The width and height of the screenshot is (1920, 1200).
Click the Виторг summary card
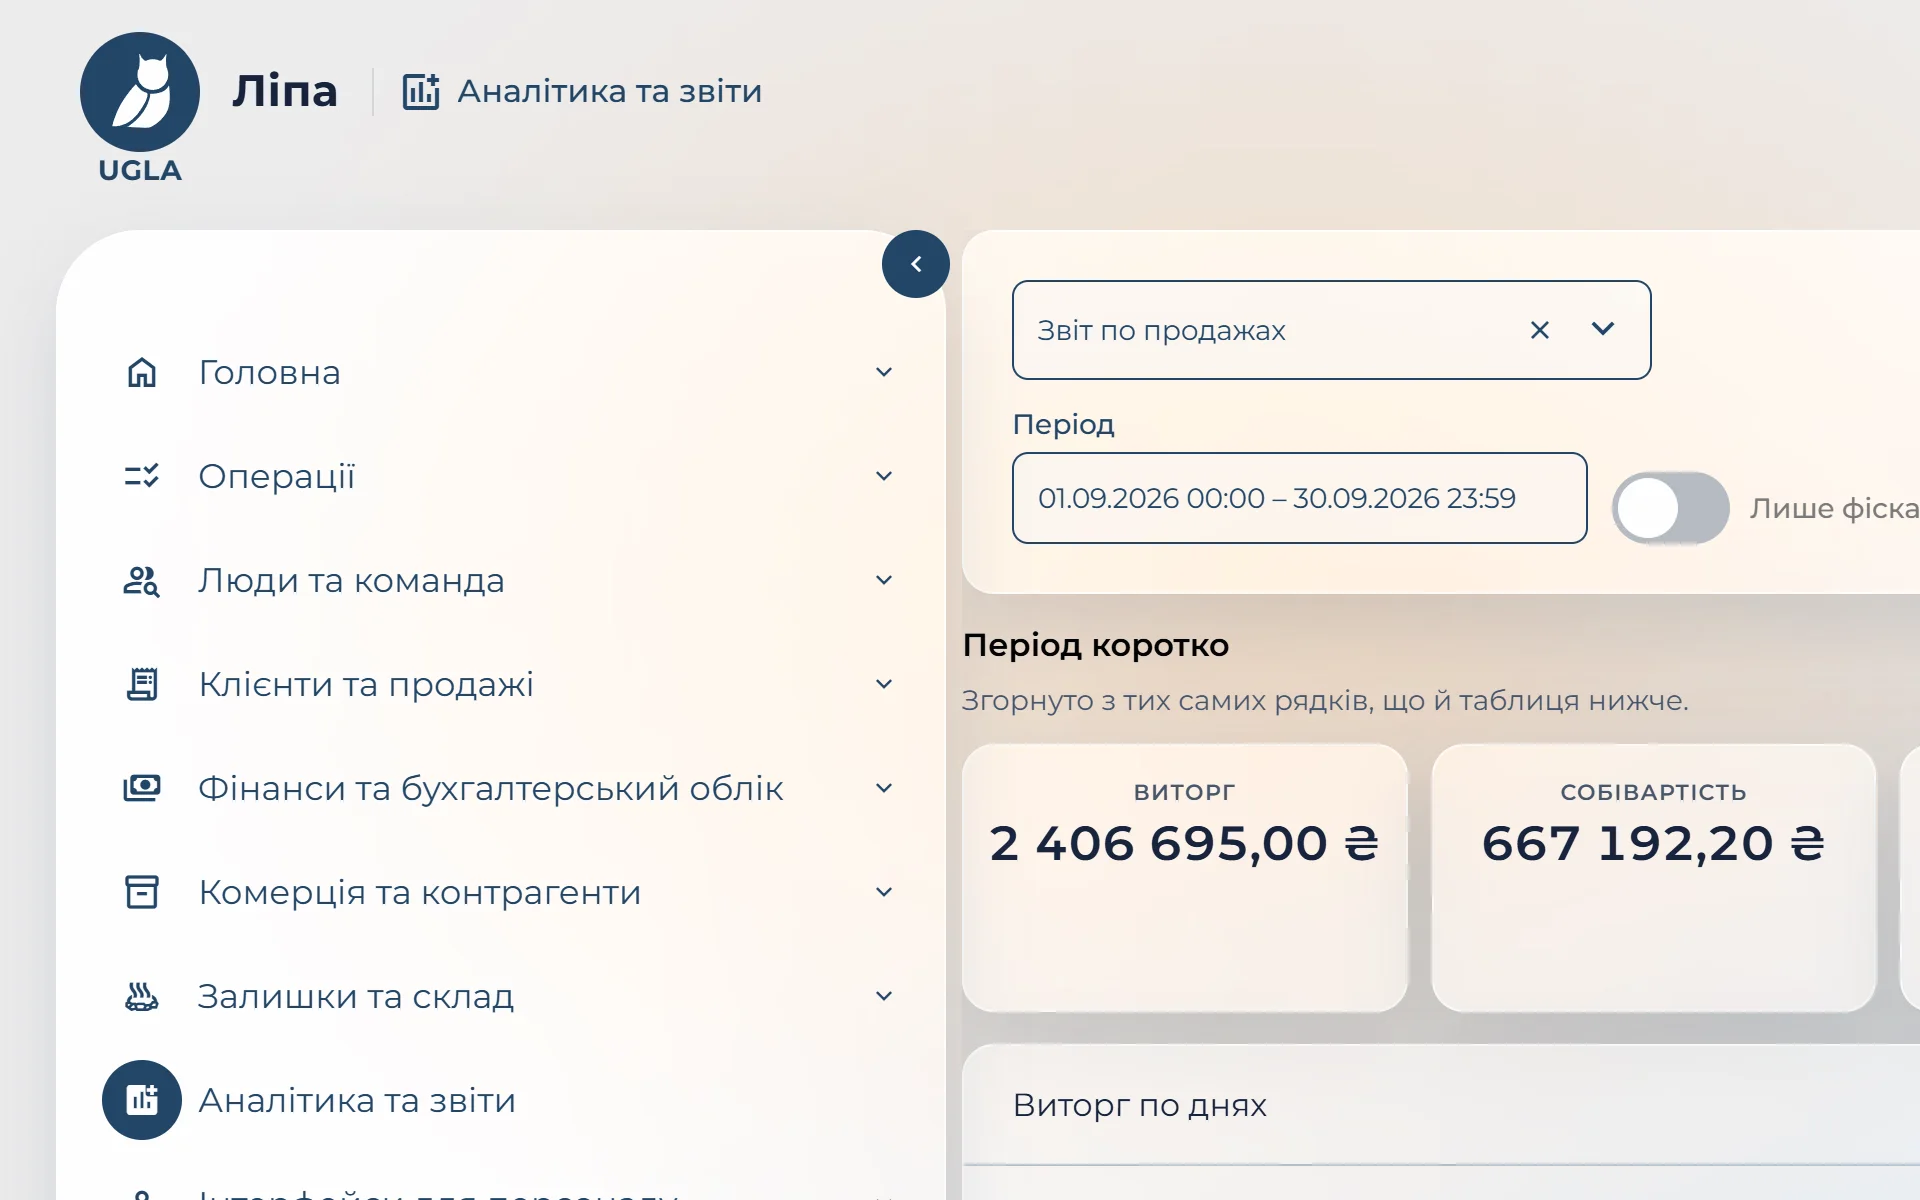[x=1184, y=877]
